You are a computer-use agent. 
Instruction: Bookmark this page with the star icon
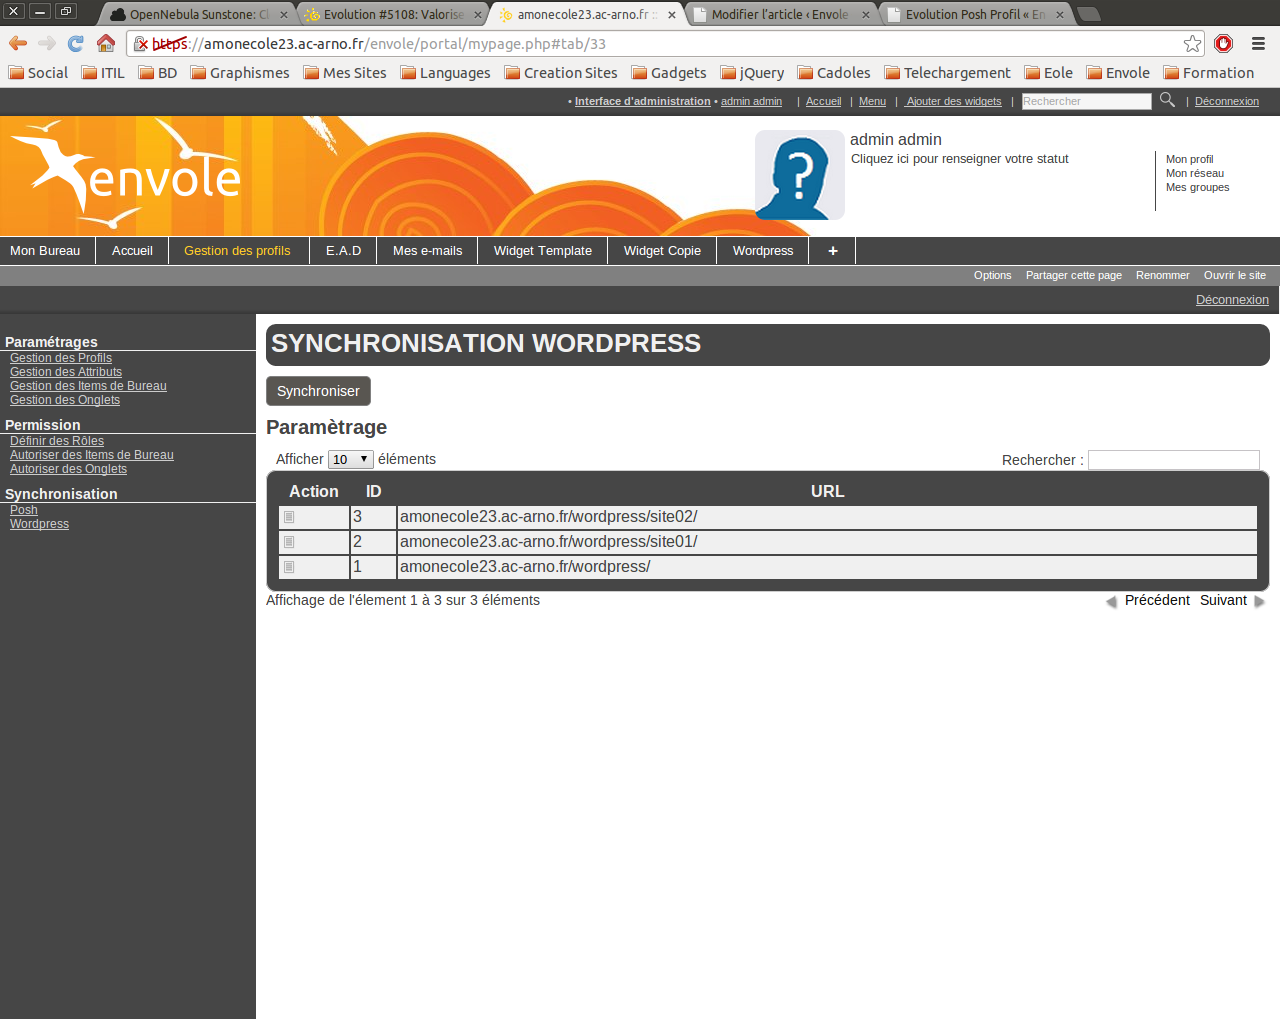point(1192,43)
